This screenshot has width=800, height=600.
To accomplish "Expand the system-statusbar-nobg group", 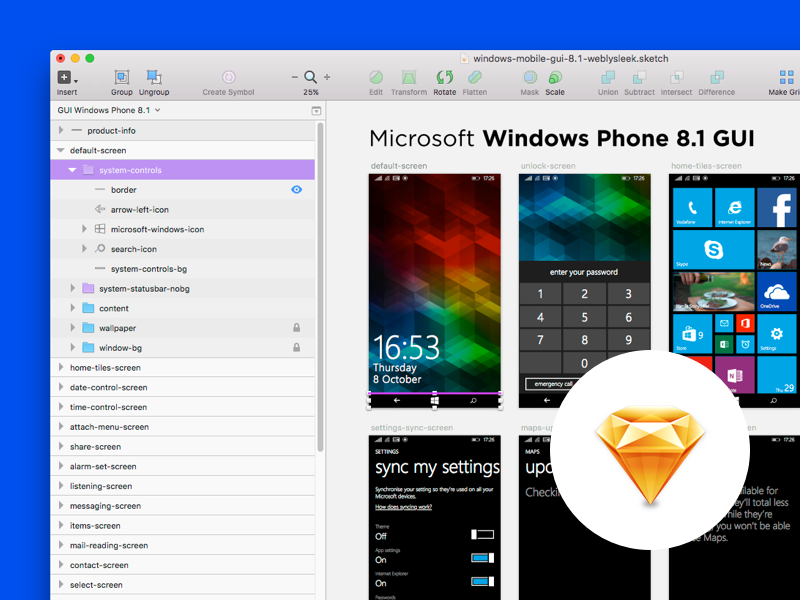I will point(72,288).
